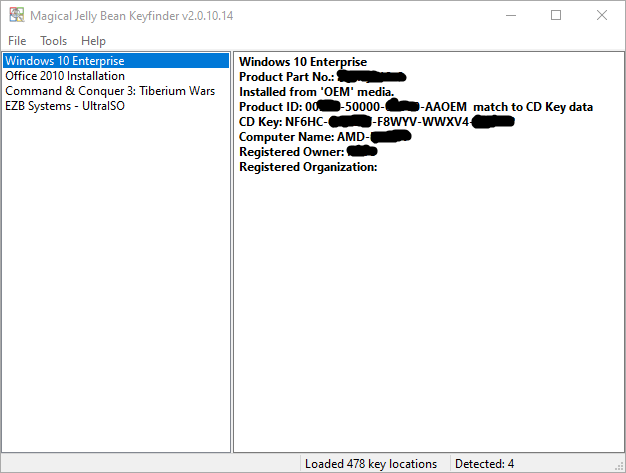Open the Tools menu
626x473 pixels.
(x=53, y=41)
